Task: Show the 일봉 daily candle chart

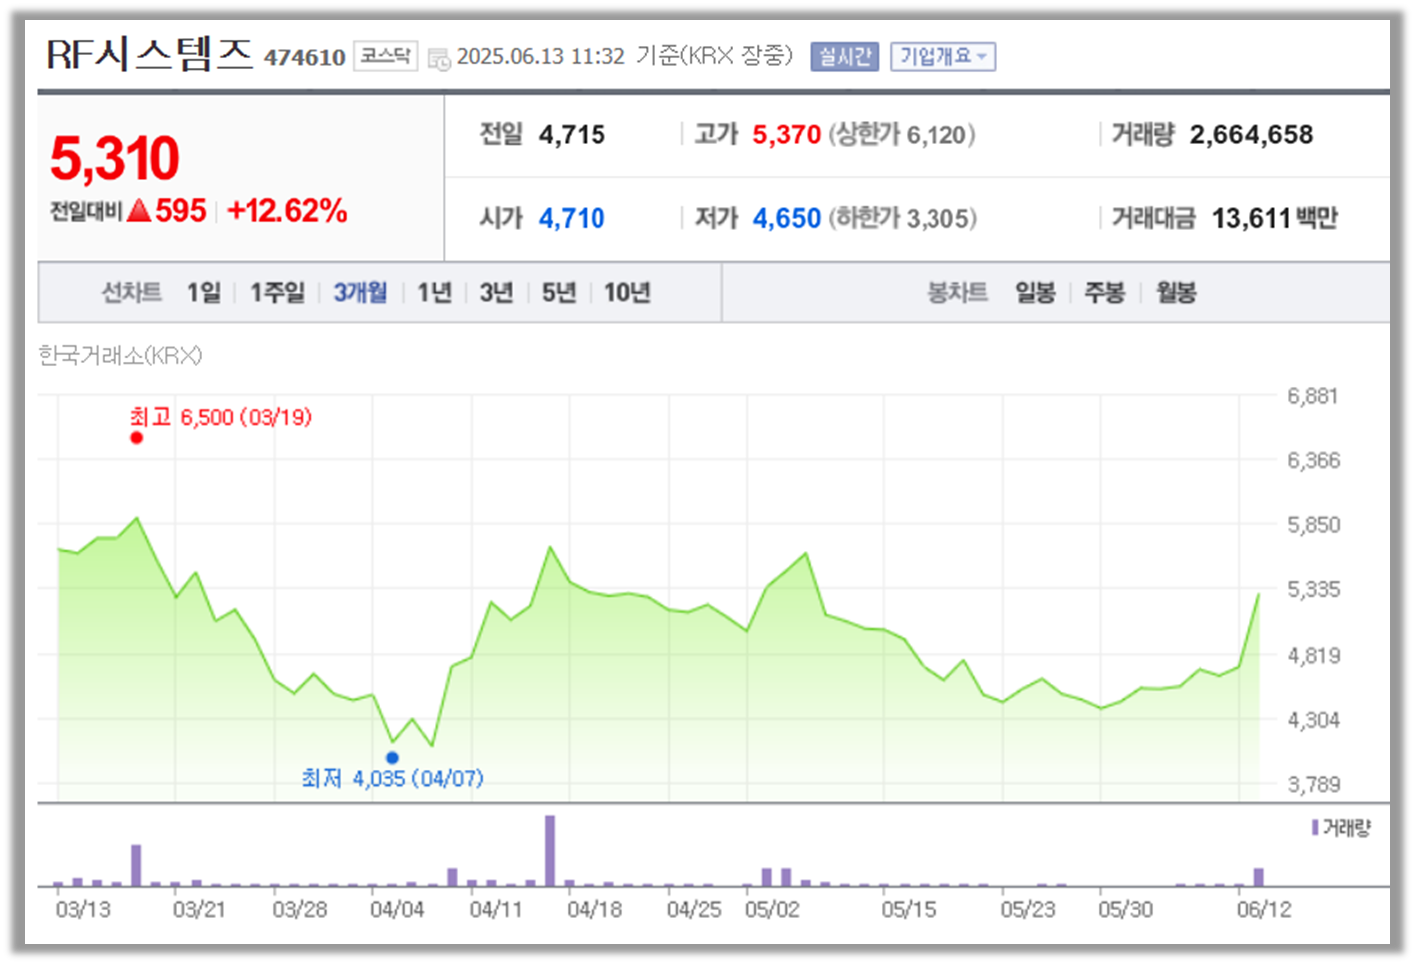Action: coord(1035,292)
